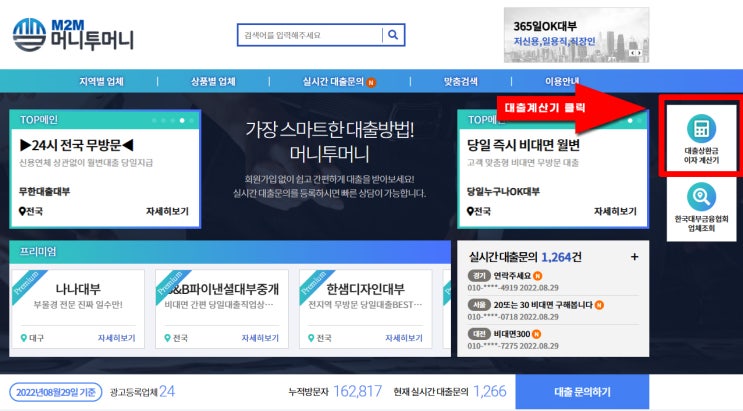Click the 대전 region tag
Screen dimensions: 743x411
pyautogui.click(x=479, y=334)
